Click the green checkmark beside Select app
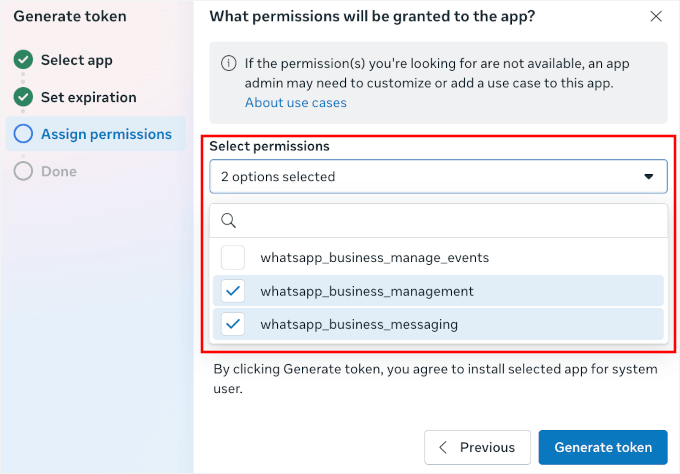 (x=24, y=60)
